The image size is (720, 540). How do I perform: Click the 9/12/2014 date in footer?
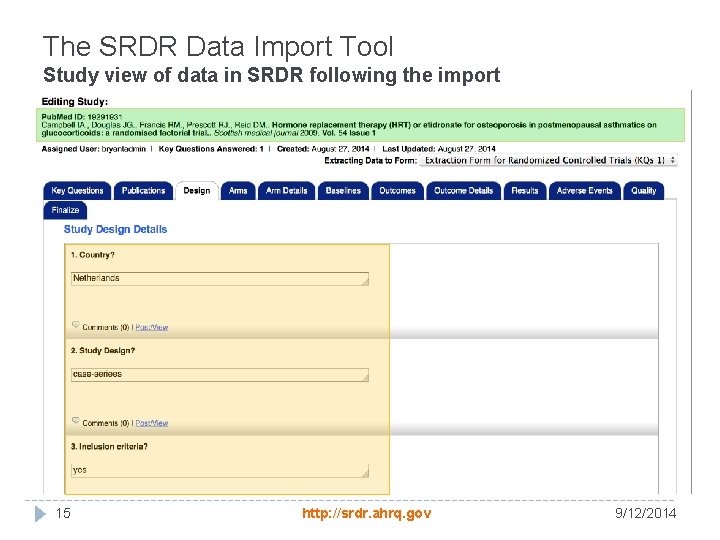(646, 513)
